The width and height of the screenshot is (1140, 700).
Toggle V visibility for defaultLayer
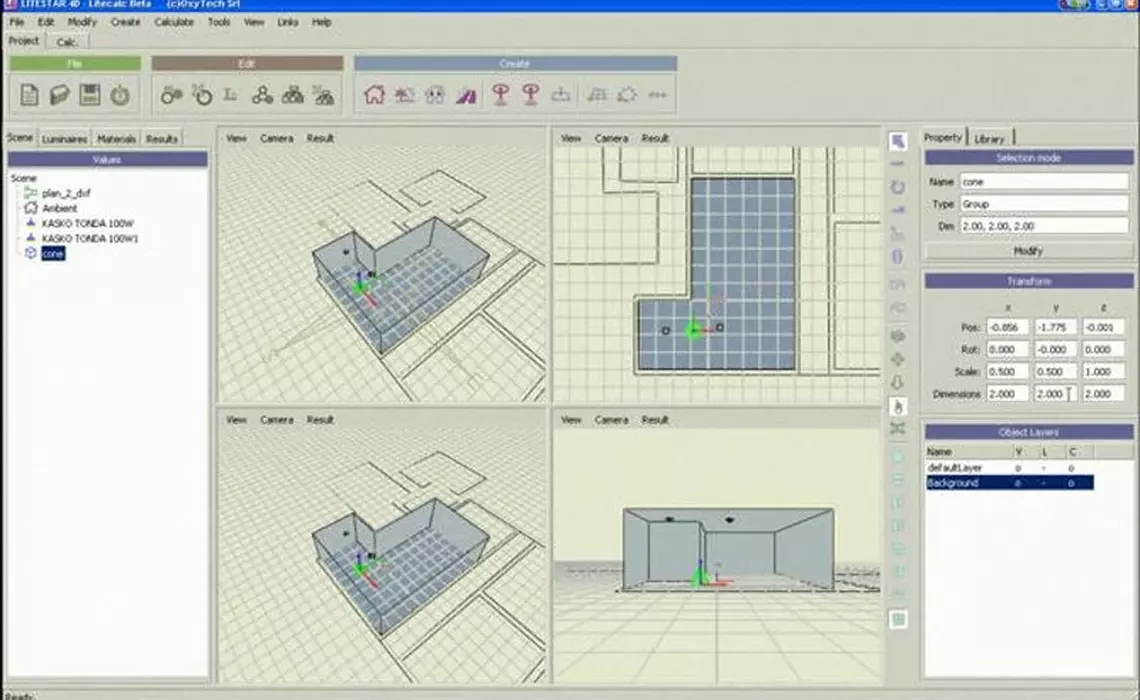click(x=1018, y=468)
